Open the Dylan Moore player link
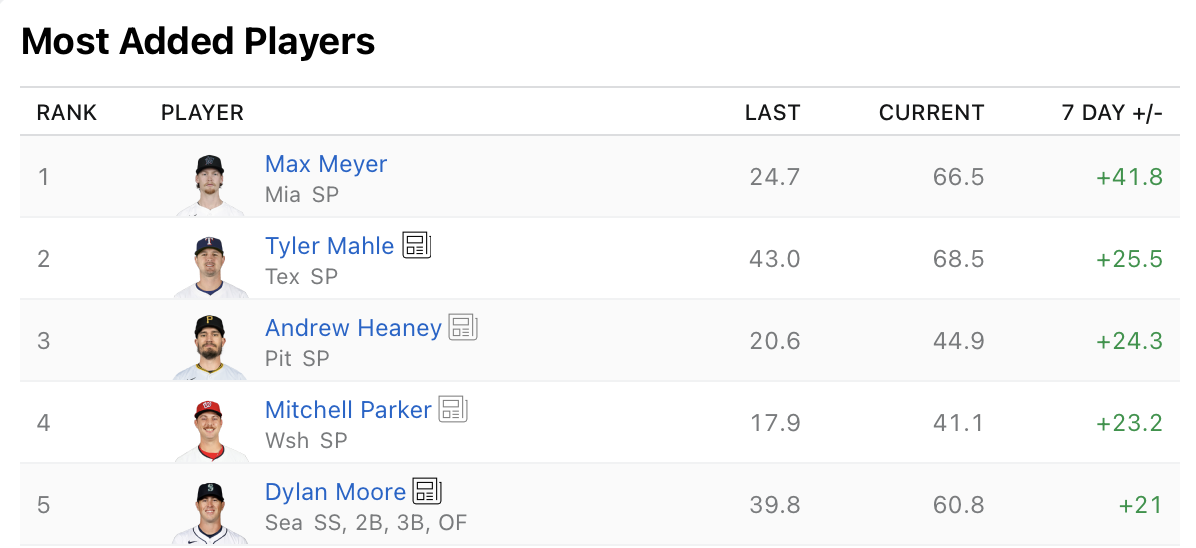1196x548 pixels. click(335, 492)
